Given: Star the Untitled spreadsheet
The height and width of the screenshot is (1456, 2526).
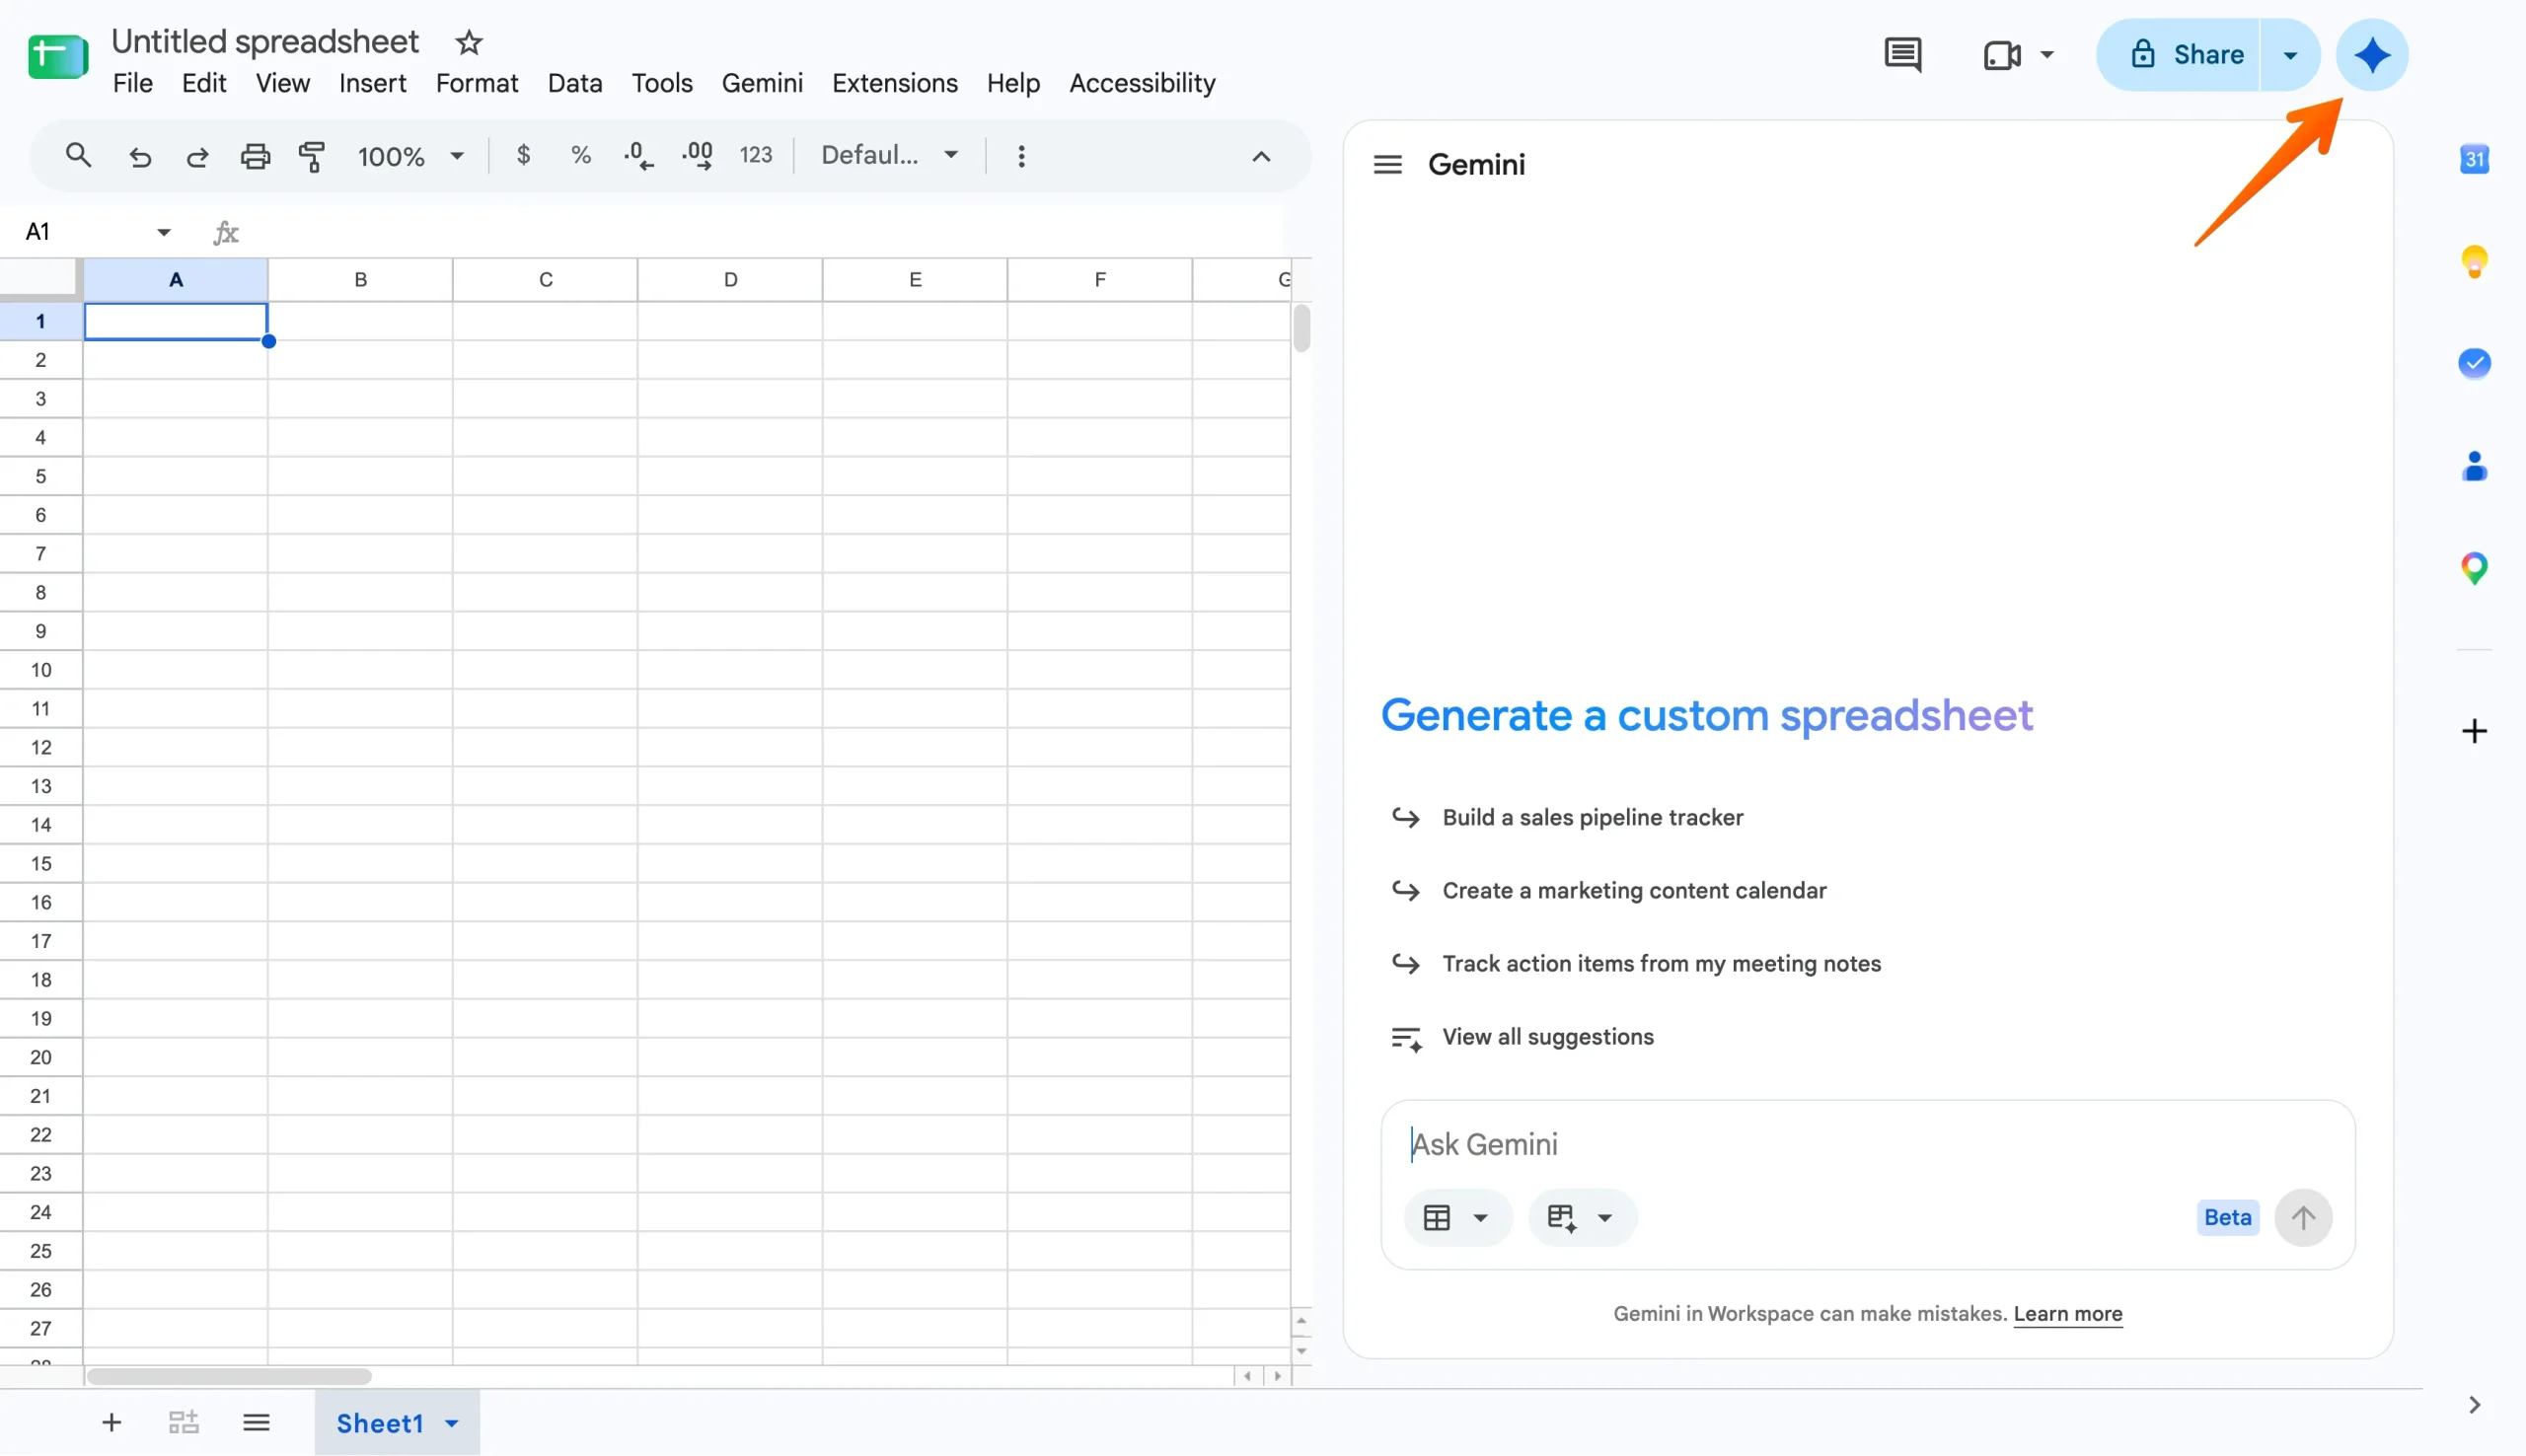Looking at the screenshot, I should pyautogui.click(x=468, y=42).
